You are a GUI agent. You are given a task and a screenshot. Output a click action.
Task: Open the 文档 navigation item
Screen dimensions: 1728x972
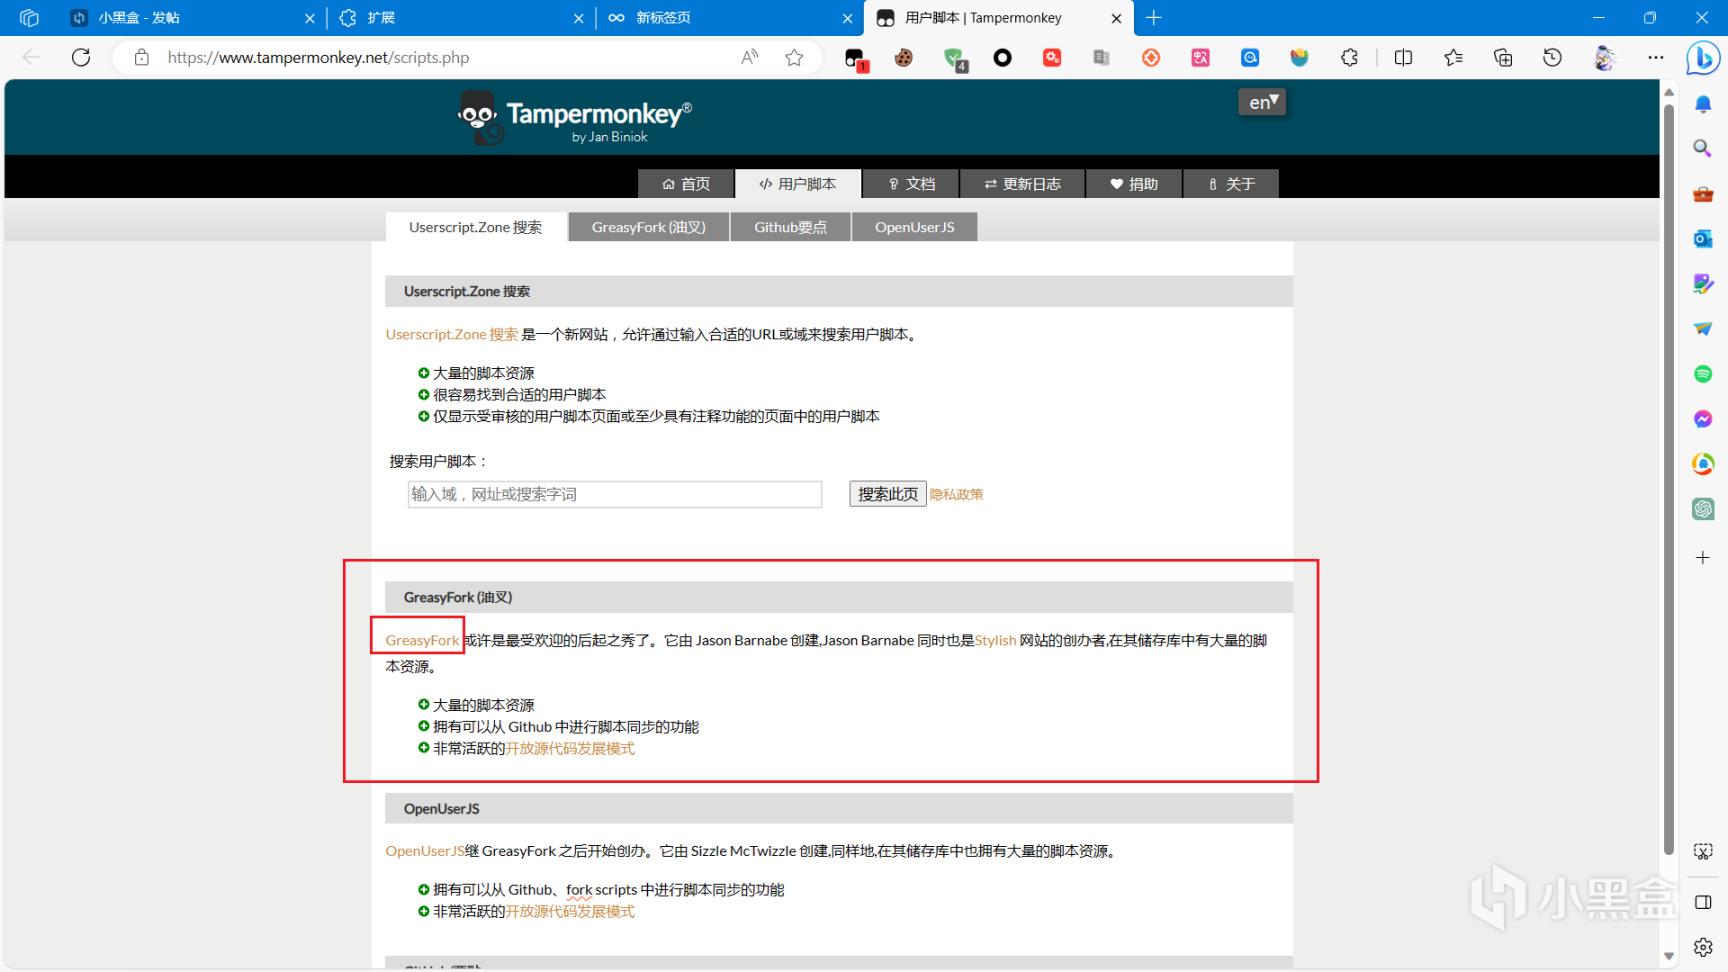pyautogui.click(x=911, y=184)
